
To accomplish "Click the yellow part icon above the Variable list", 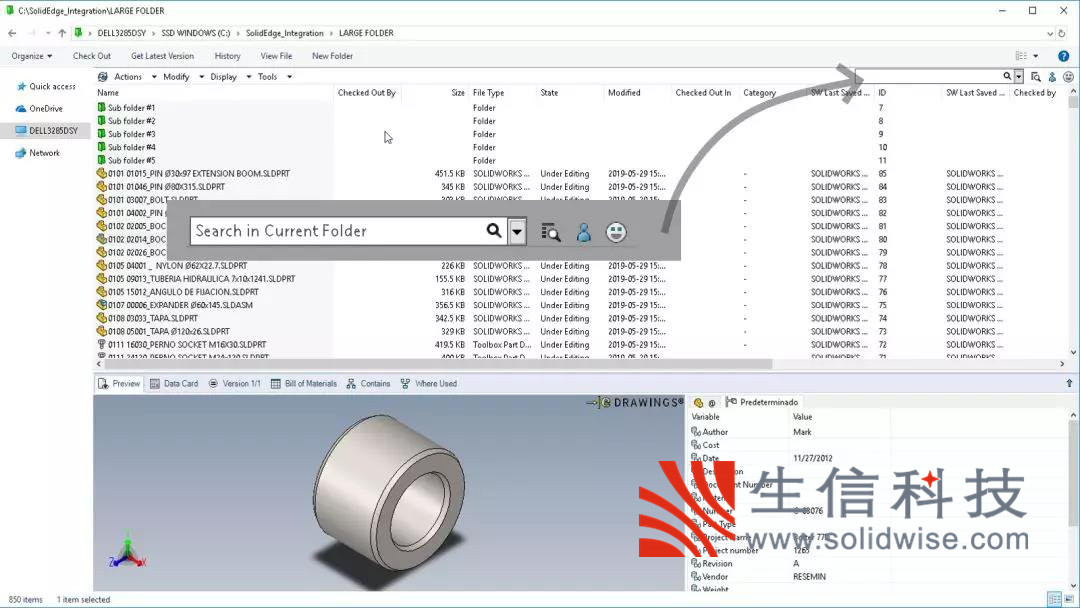I will coord(698,402).
